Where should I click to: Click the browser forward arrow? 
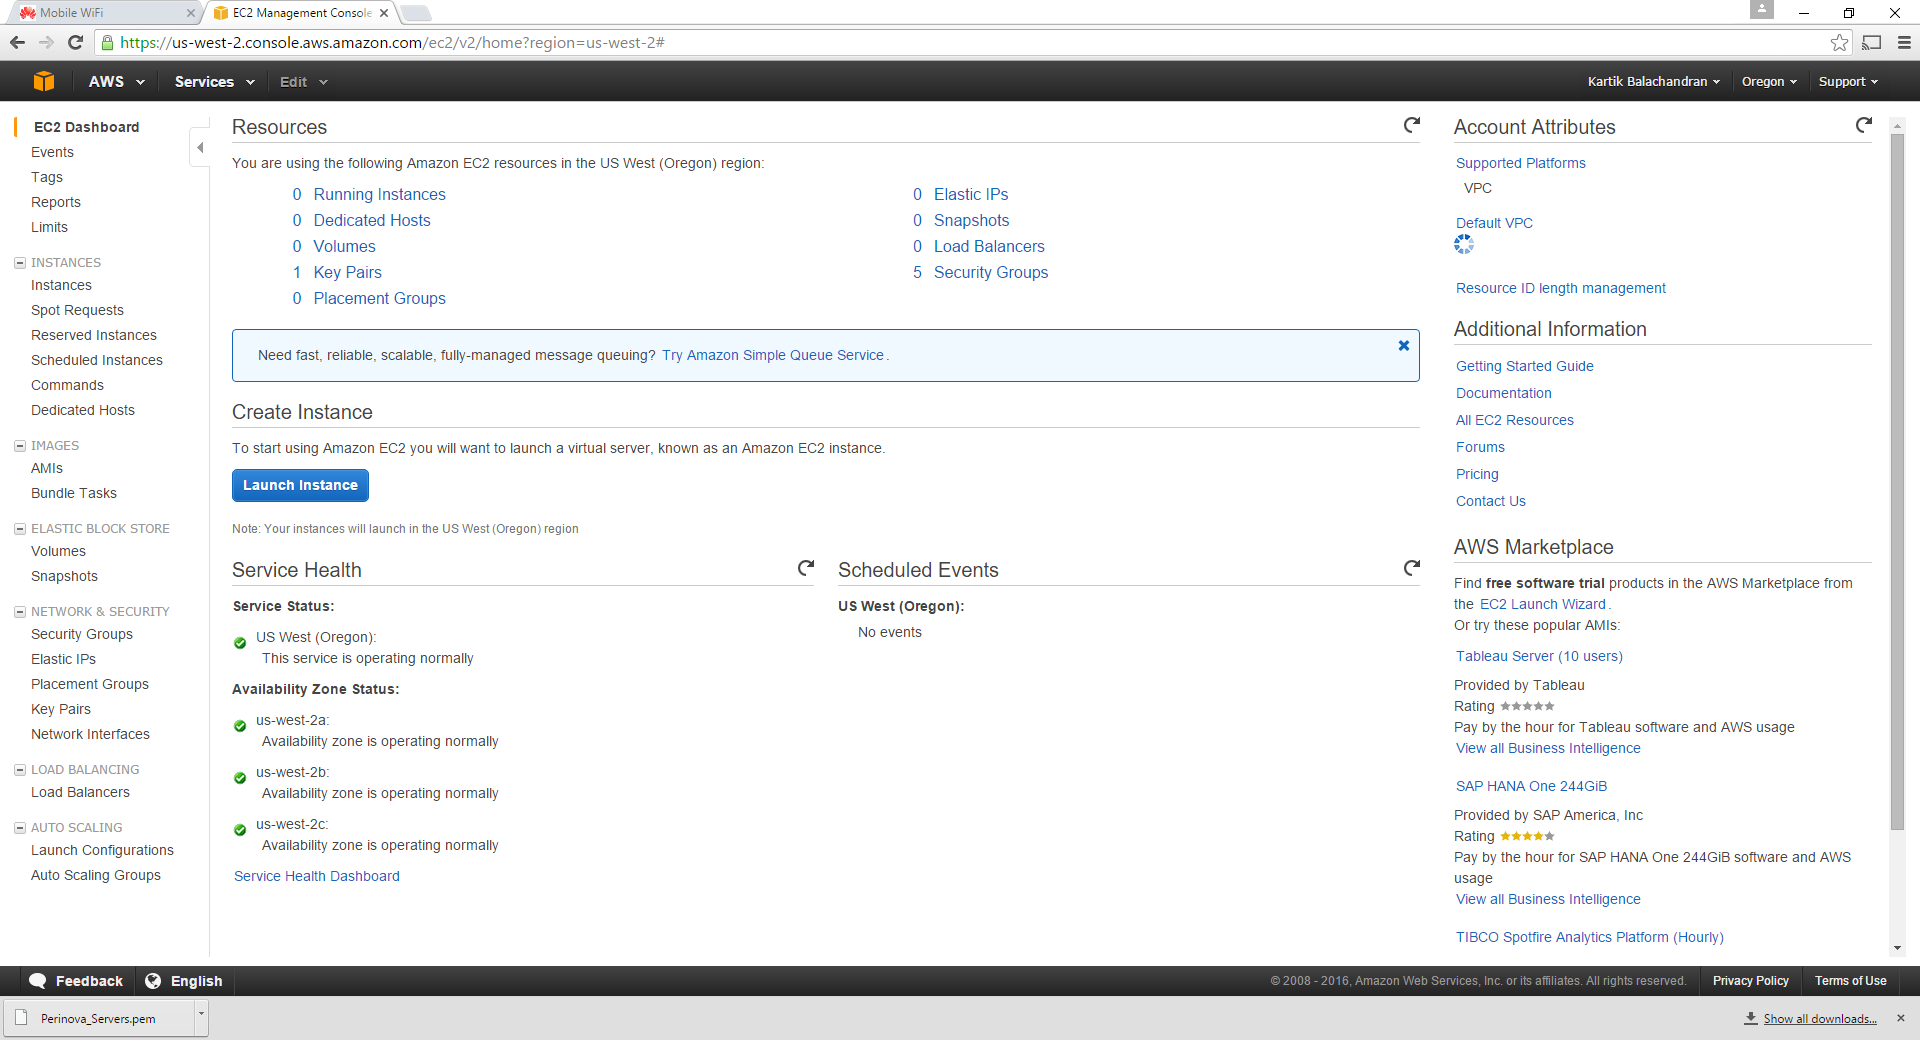pyautogui.click(x=46, y=42)
